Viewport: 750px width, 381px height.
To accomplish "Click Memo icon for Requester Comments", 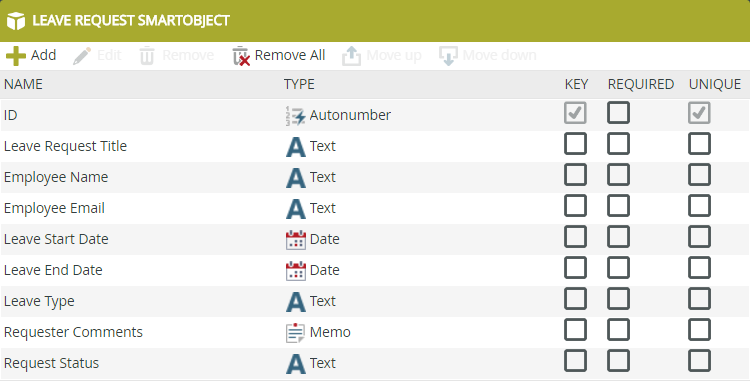I will (296, 333).
